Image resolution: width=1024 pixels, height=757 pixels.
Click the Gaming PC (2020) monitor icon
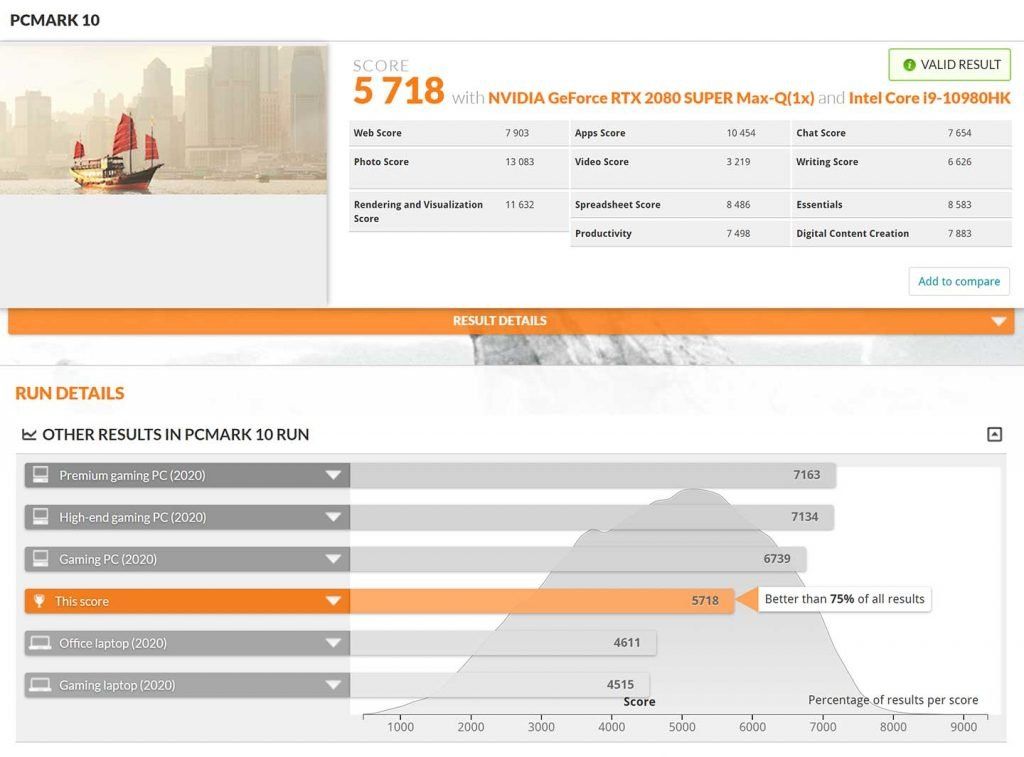tap(40, 558)
